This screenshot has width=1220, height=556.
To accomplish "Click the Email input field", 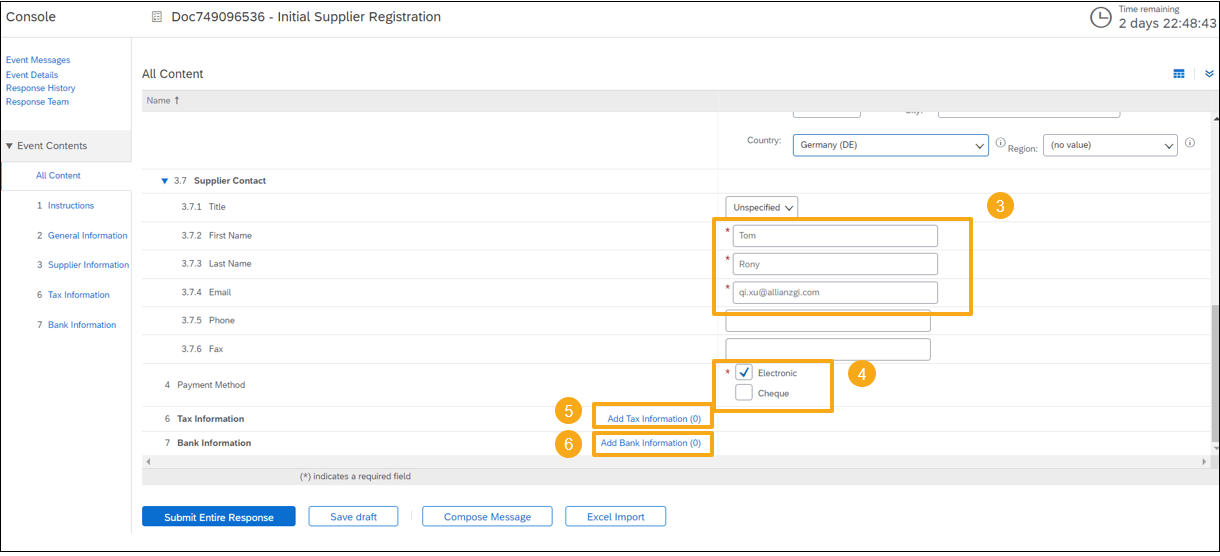I will coord(835,292).
